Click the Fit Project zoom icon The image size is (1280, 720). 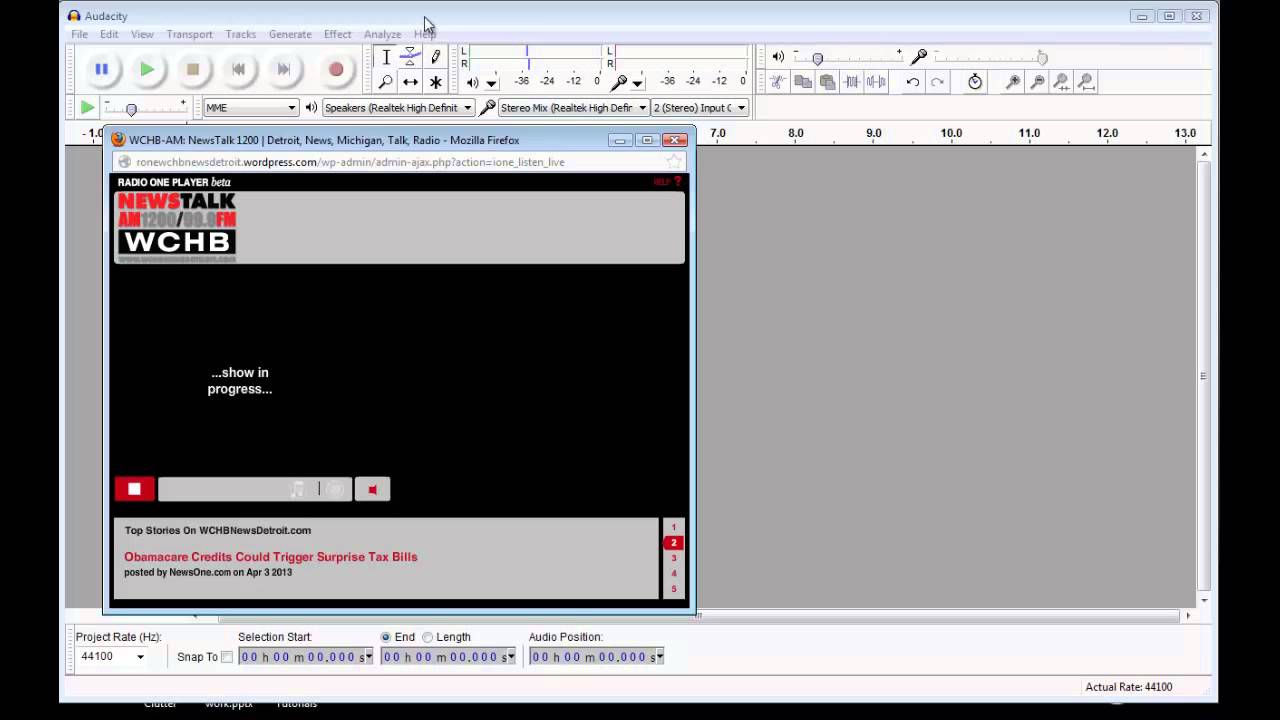[x=1086, y=82]
